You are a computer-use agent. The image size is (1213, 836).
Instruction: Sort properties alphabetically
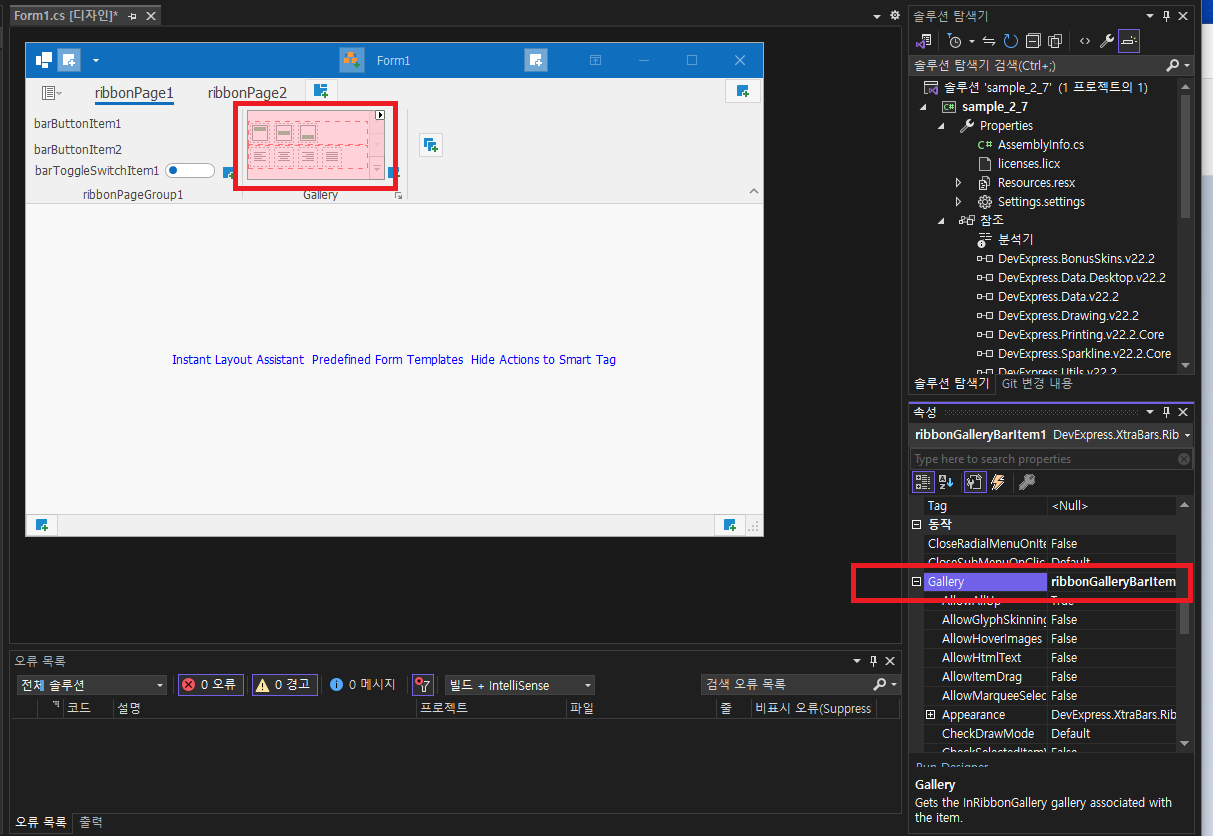coord(947,483)
